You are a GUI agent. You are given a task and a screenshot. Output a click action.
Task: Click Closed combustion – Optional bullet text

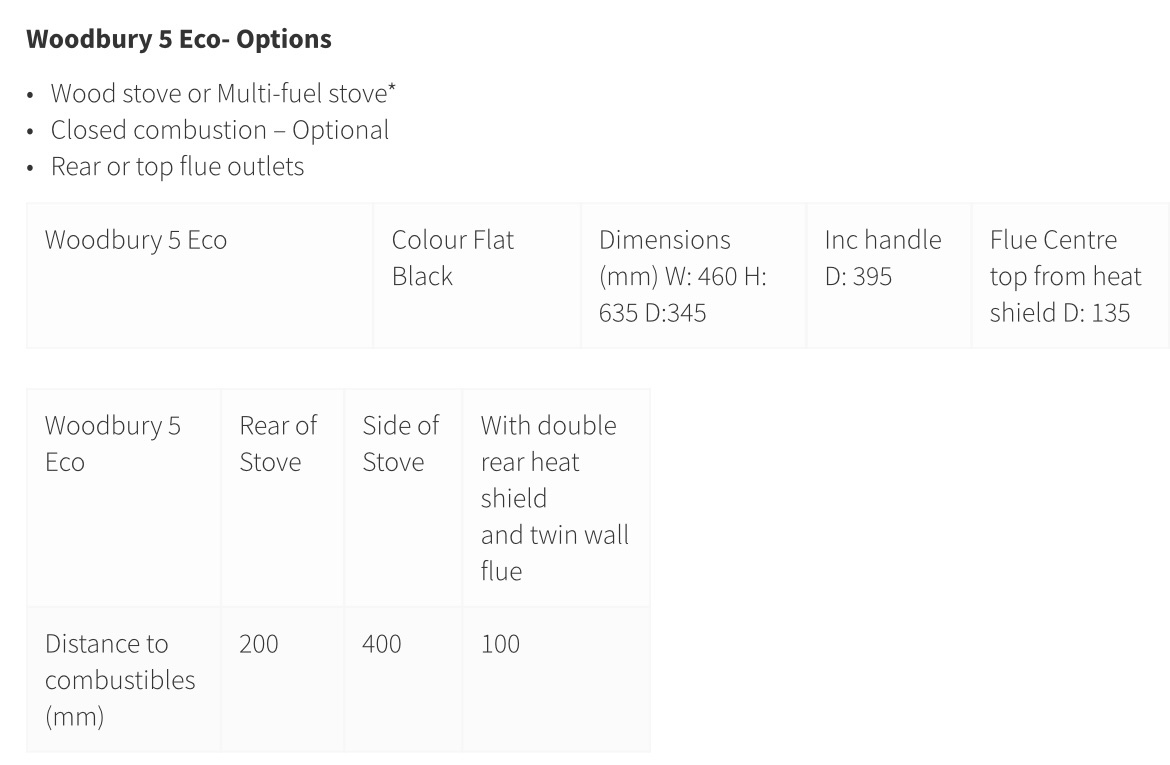point(219,130)
